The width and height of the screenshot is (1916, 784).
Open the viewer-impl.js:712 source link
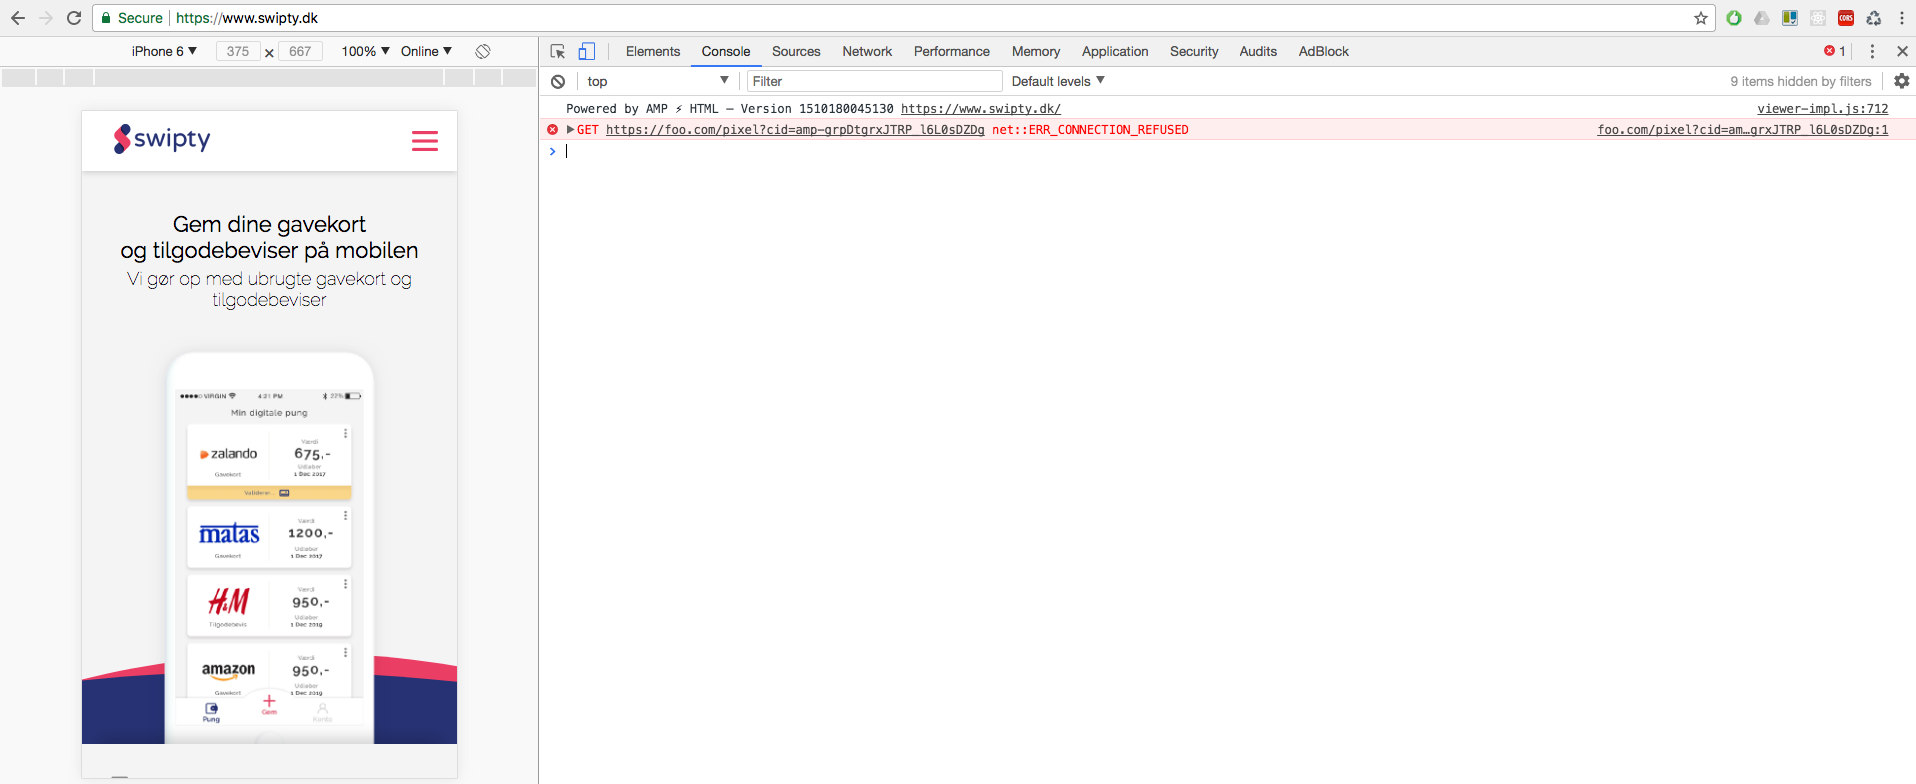(x=1823, y=109)
